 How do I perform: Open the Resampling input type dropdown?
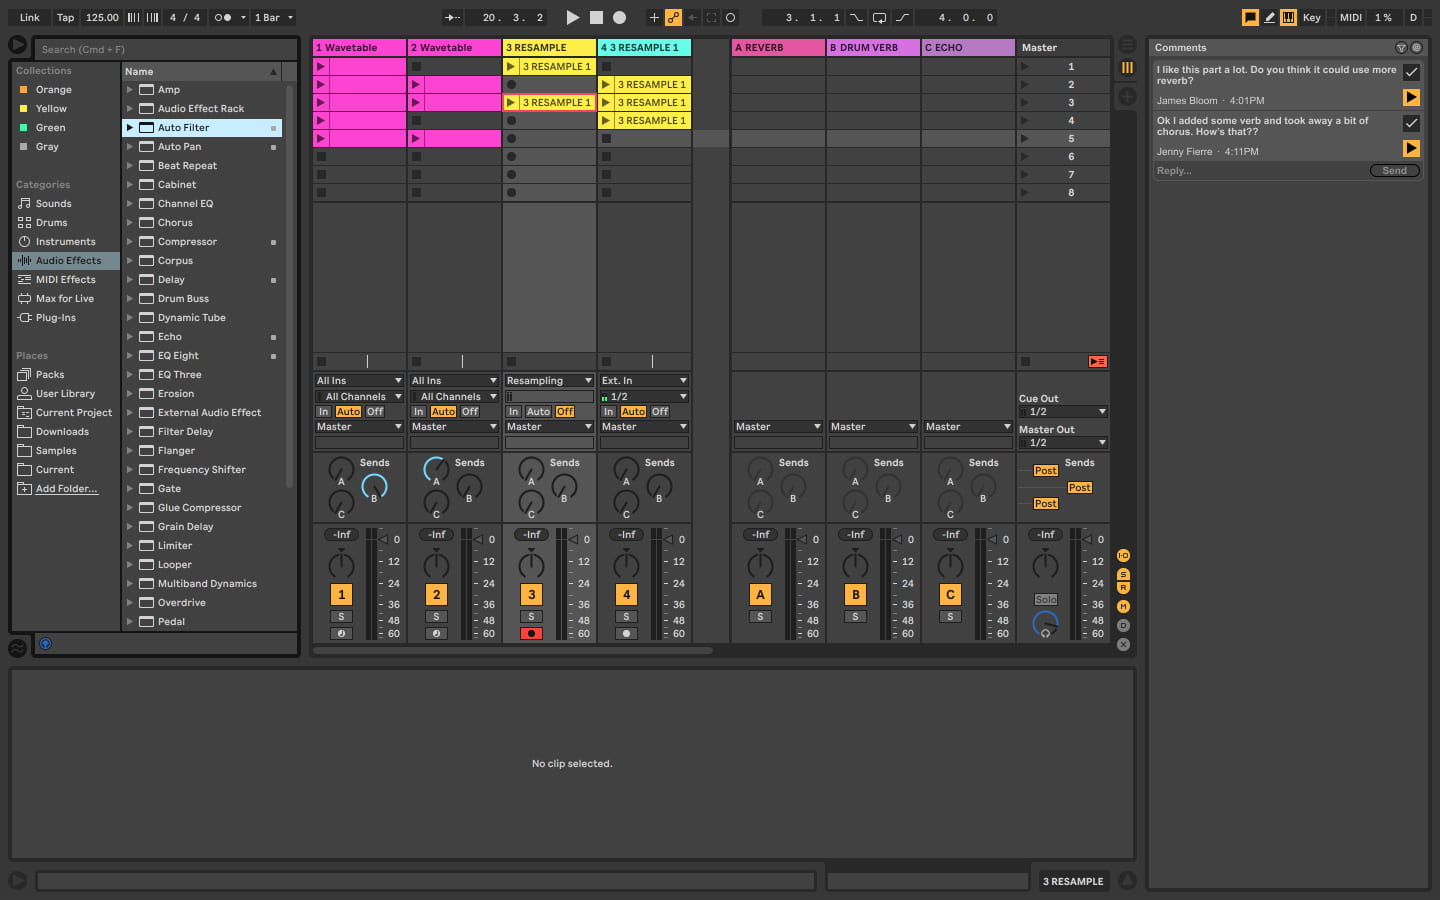tap(549, 381)
